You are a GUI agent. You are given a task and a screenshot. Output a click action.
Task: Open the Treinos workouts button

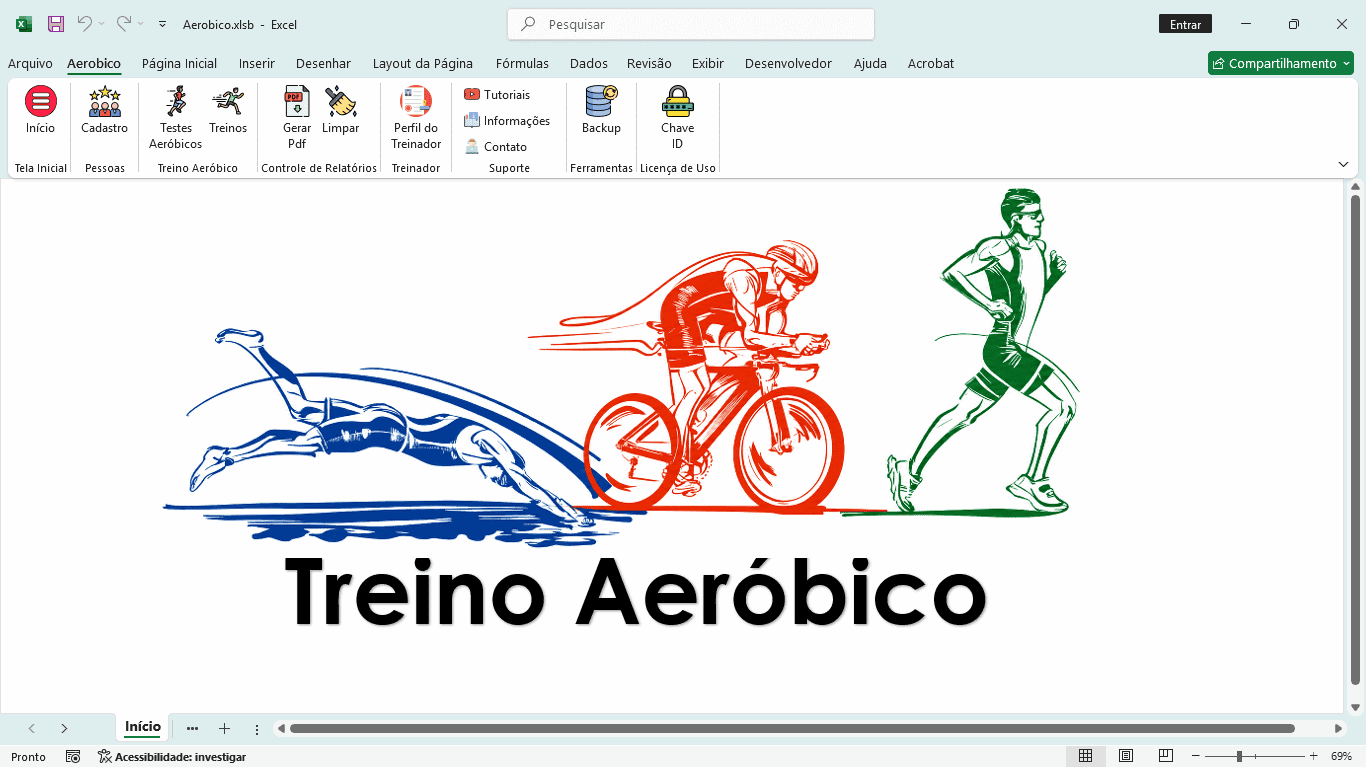[228, 111]
